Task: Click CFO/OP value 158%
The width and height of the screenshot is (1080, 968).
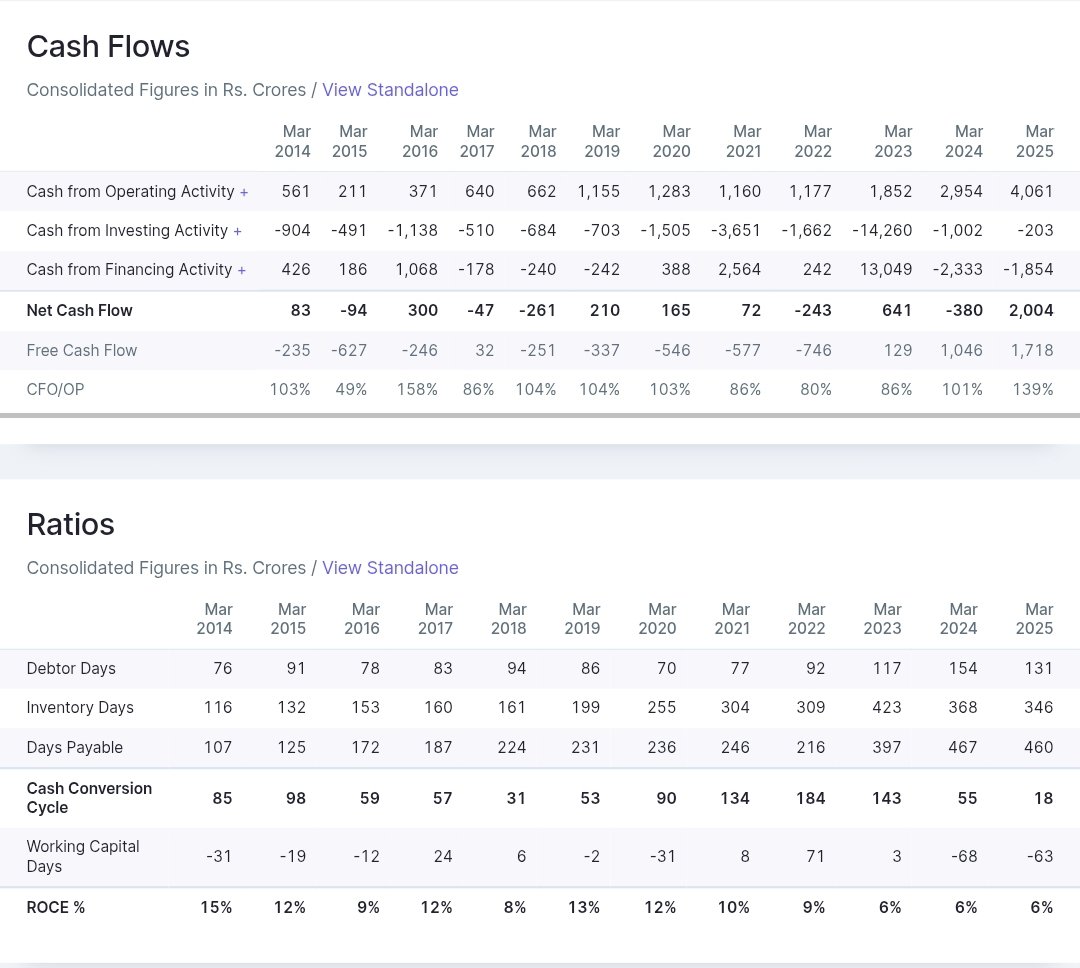Action: tap(417, 389)
